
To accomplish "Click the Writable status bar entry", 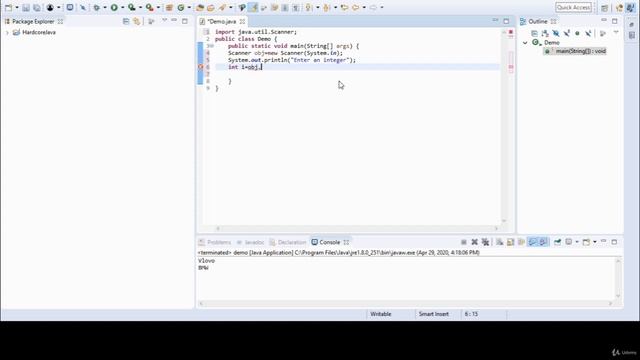I will 380,314.
